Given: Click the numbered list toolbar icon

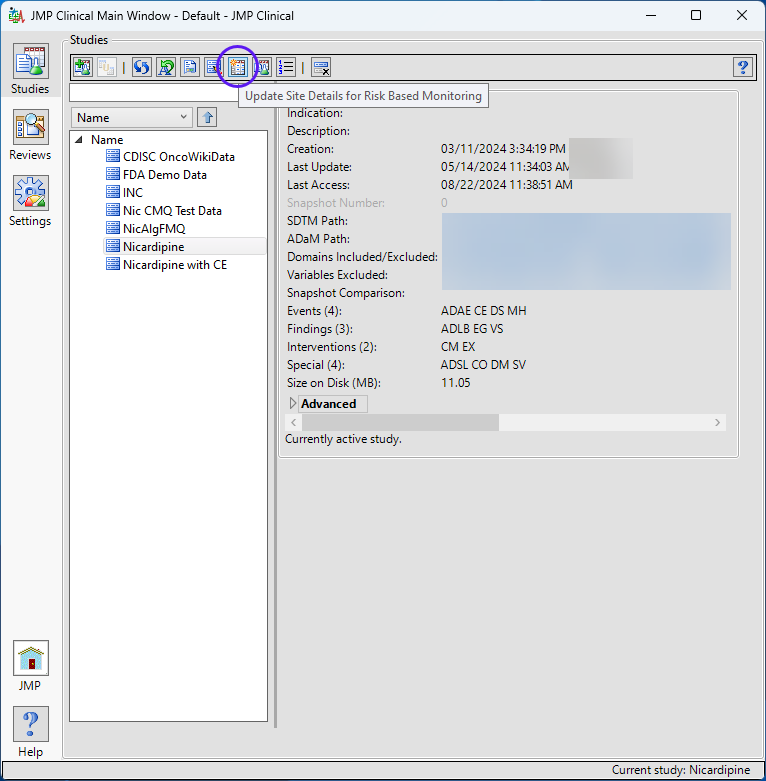Looking at the screenshot, I should tap(287, 67).
